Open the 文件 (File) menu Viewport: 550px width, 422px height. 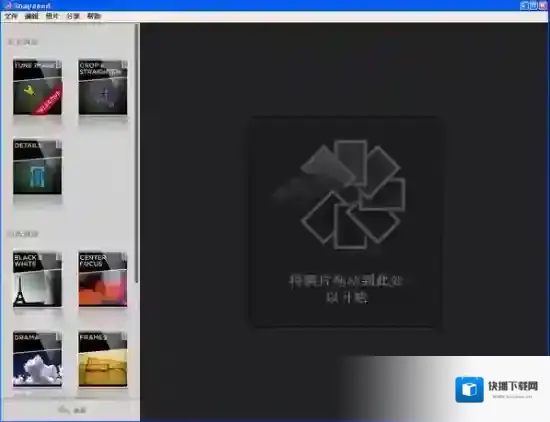coord(11,16)
